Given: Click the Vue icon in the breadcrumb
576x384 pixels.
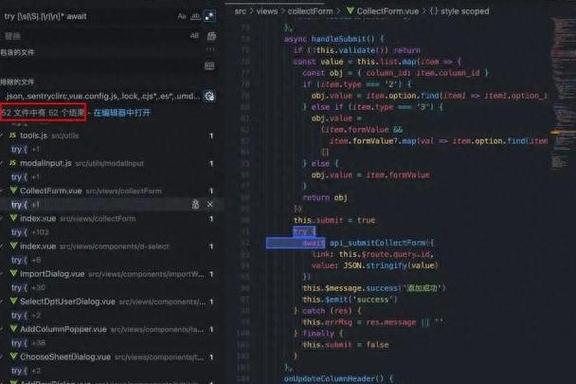Looking at the screenshot, I should [x=350, y=11].
